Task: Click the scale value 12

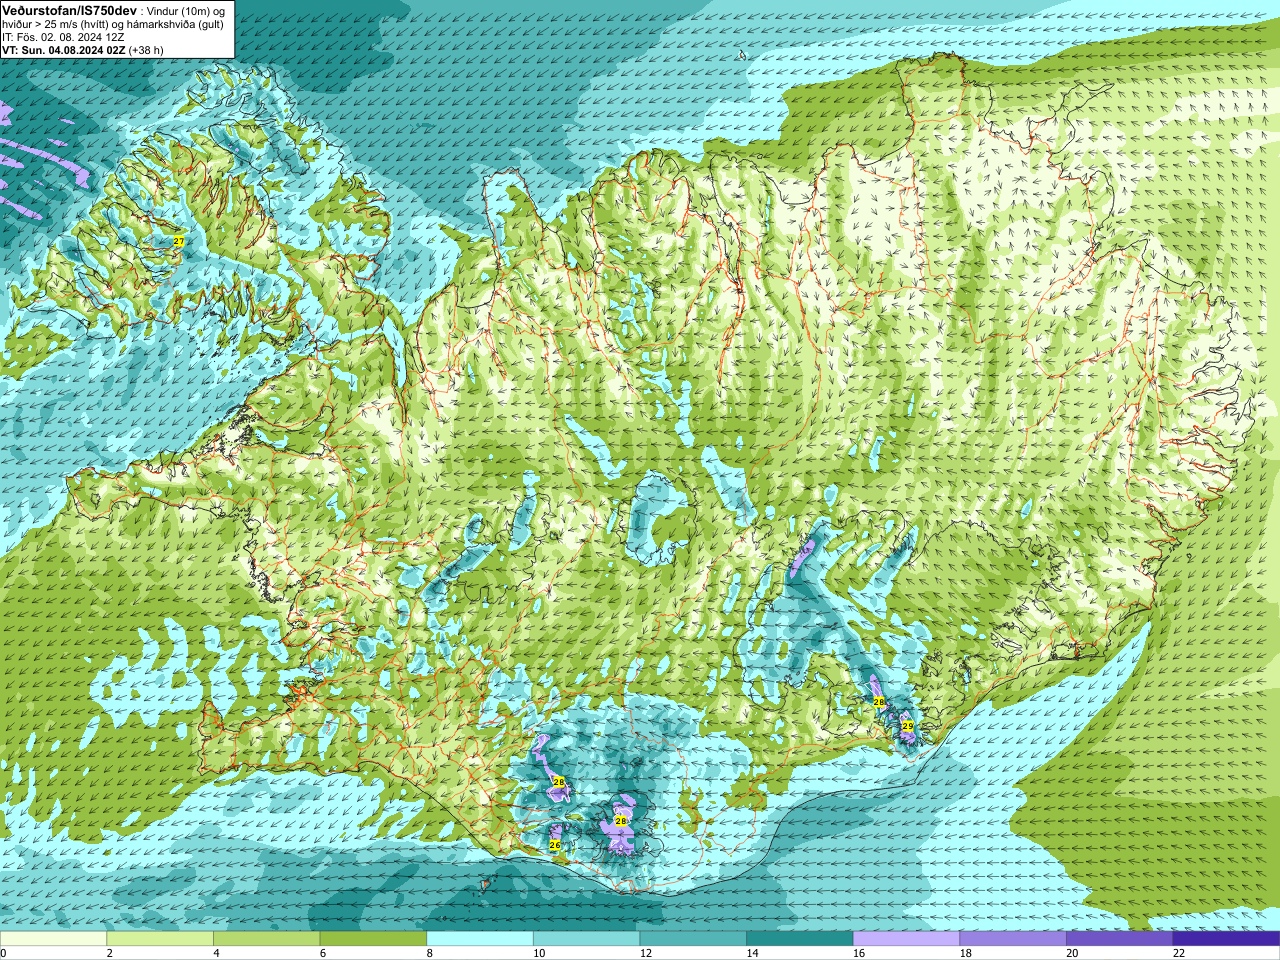Action: click(646, 953)
